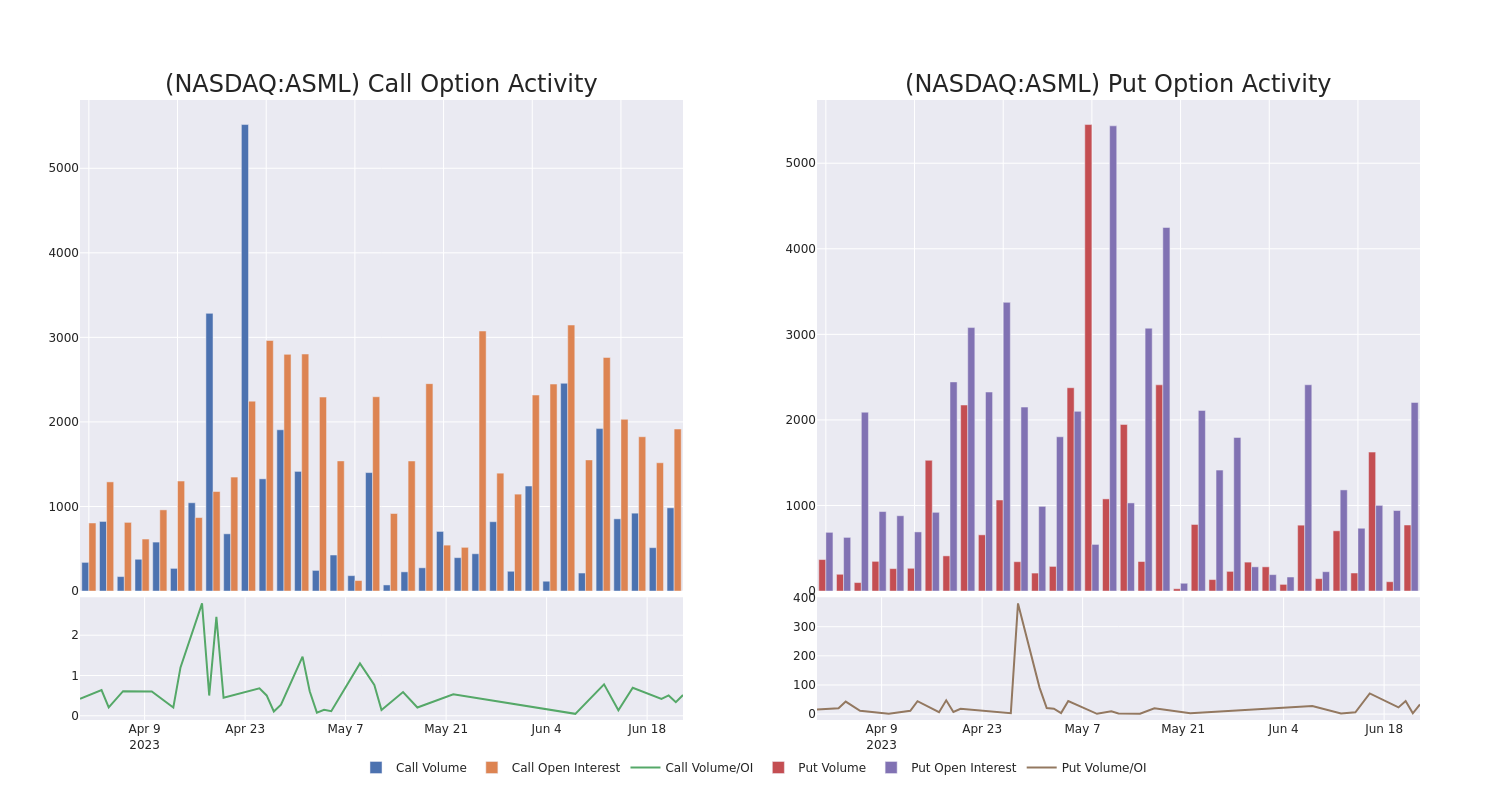The image size is (1500, 800).
Task: Select the 'Call Open Interest' legend label
Action: click(x=565, y=768)
